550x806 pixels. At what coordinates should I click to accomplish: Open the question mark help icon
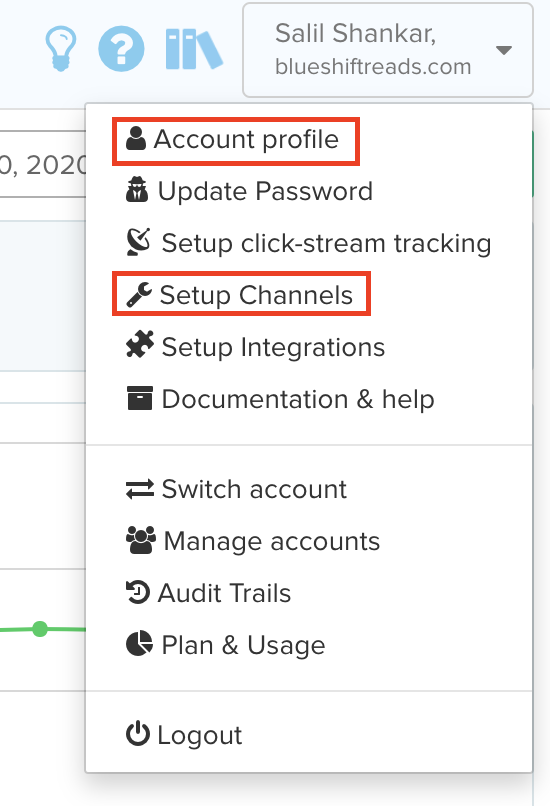[121, 49]
